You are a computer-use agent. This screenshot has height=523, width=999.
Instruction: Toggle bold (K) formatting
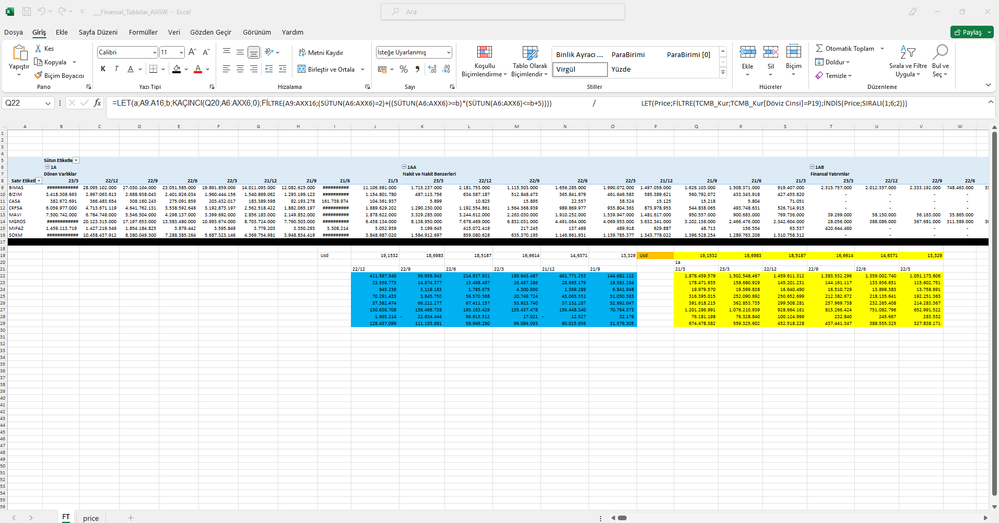click(x=103, y=69)
